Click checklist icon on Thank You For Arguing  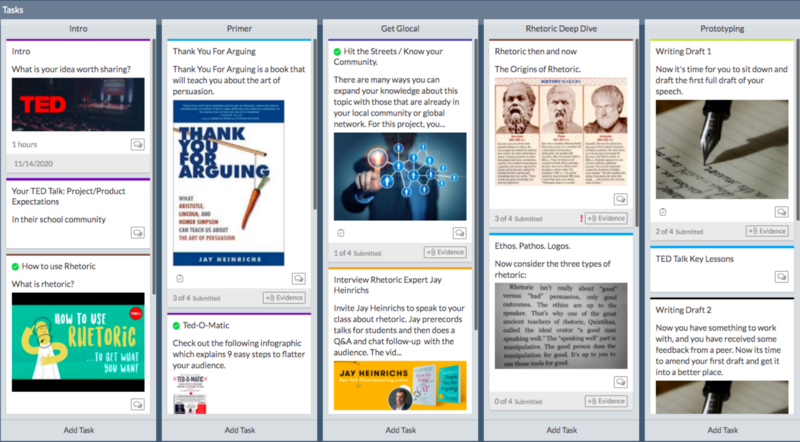pos(179,278)
